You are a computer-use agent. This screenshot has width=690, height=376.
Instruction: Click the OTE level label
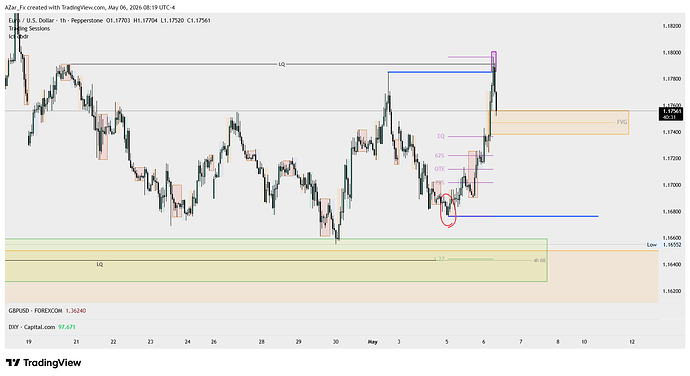pos(440,169)
